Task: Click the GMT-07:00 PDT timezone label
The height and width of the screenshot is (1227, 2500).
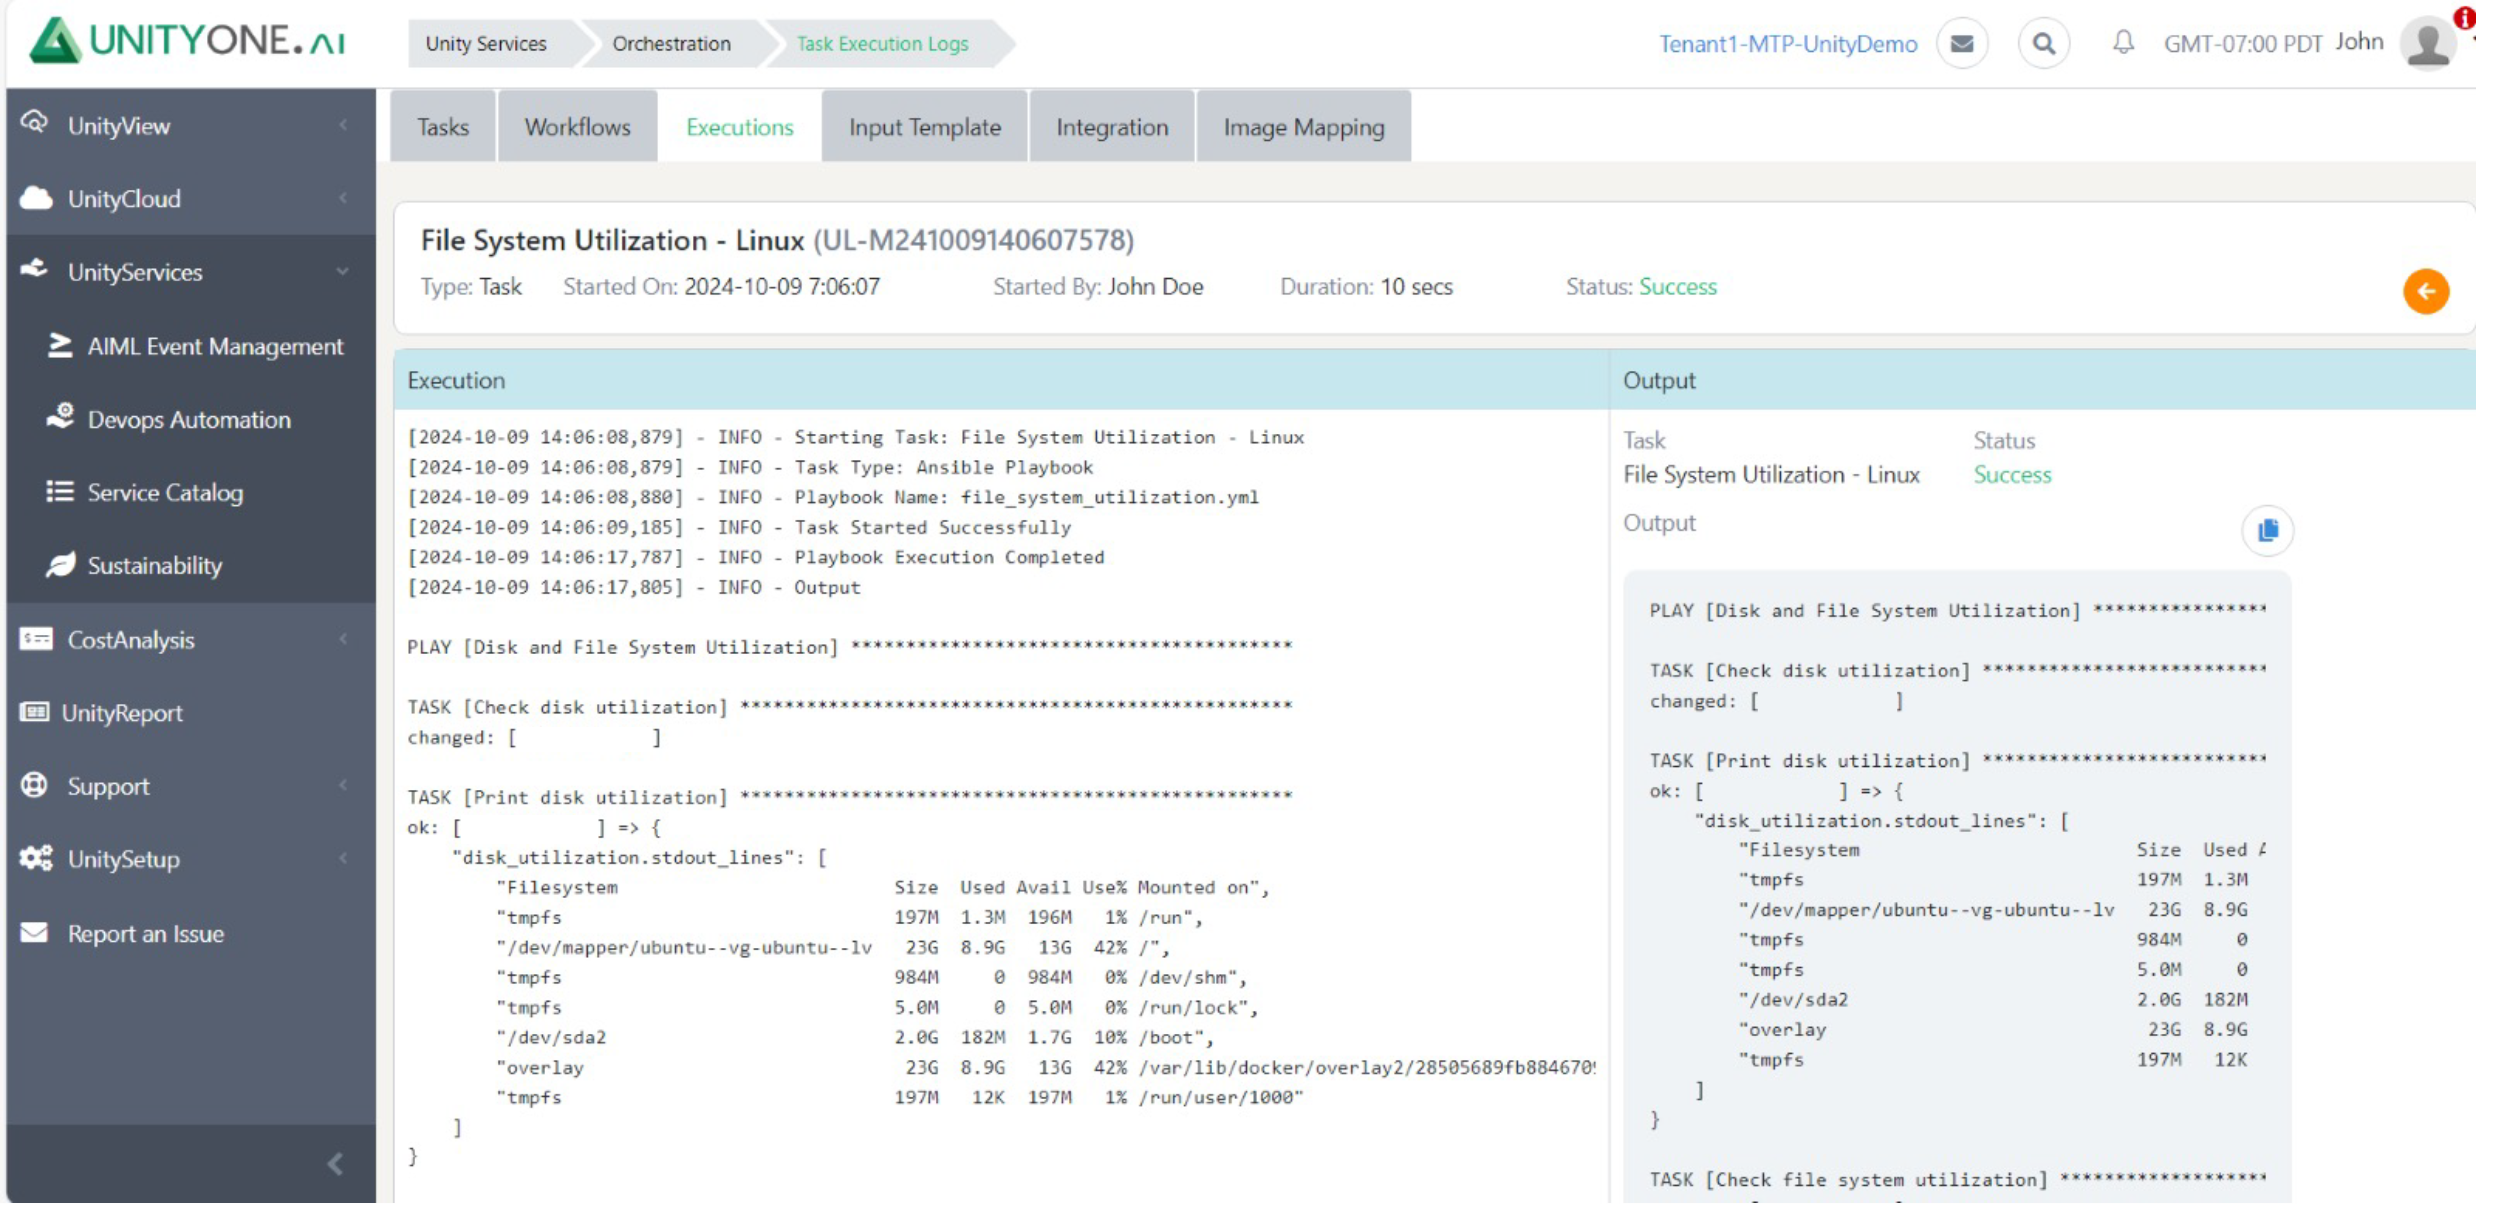Action: 2241,44
